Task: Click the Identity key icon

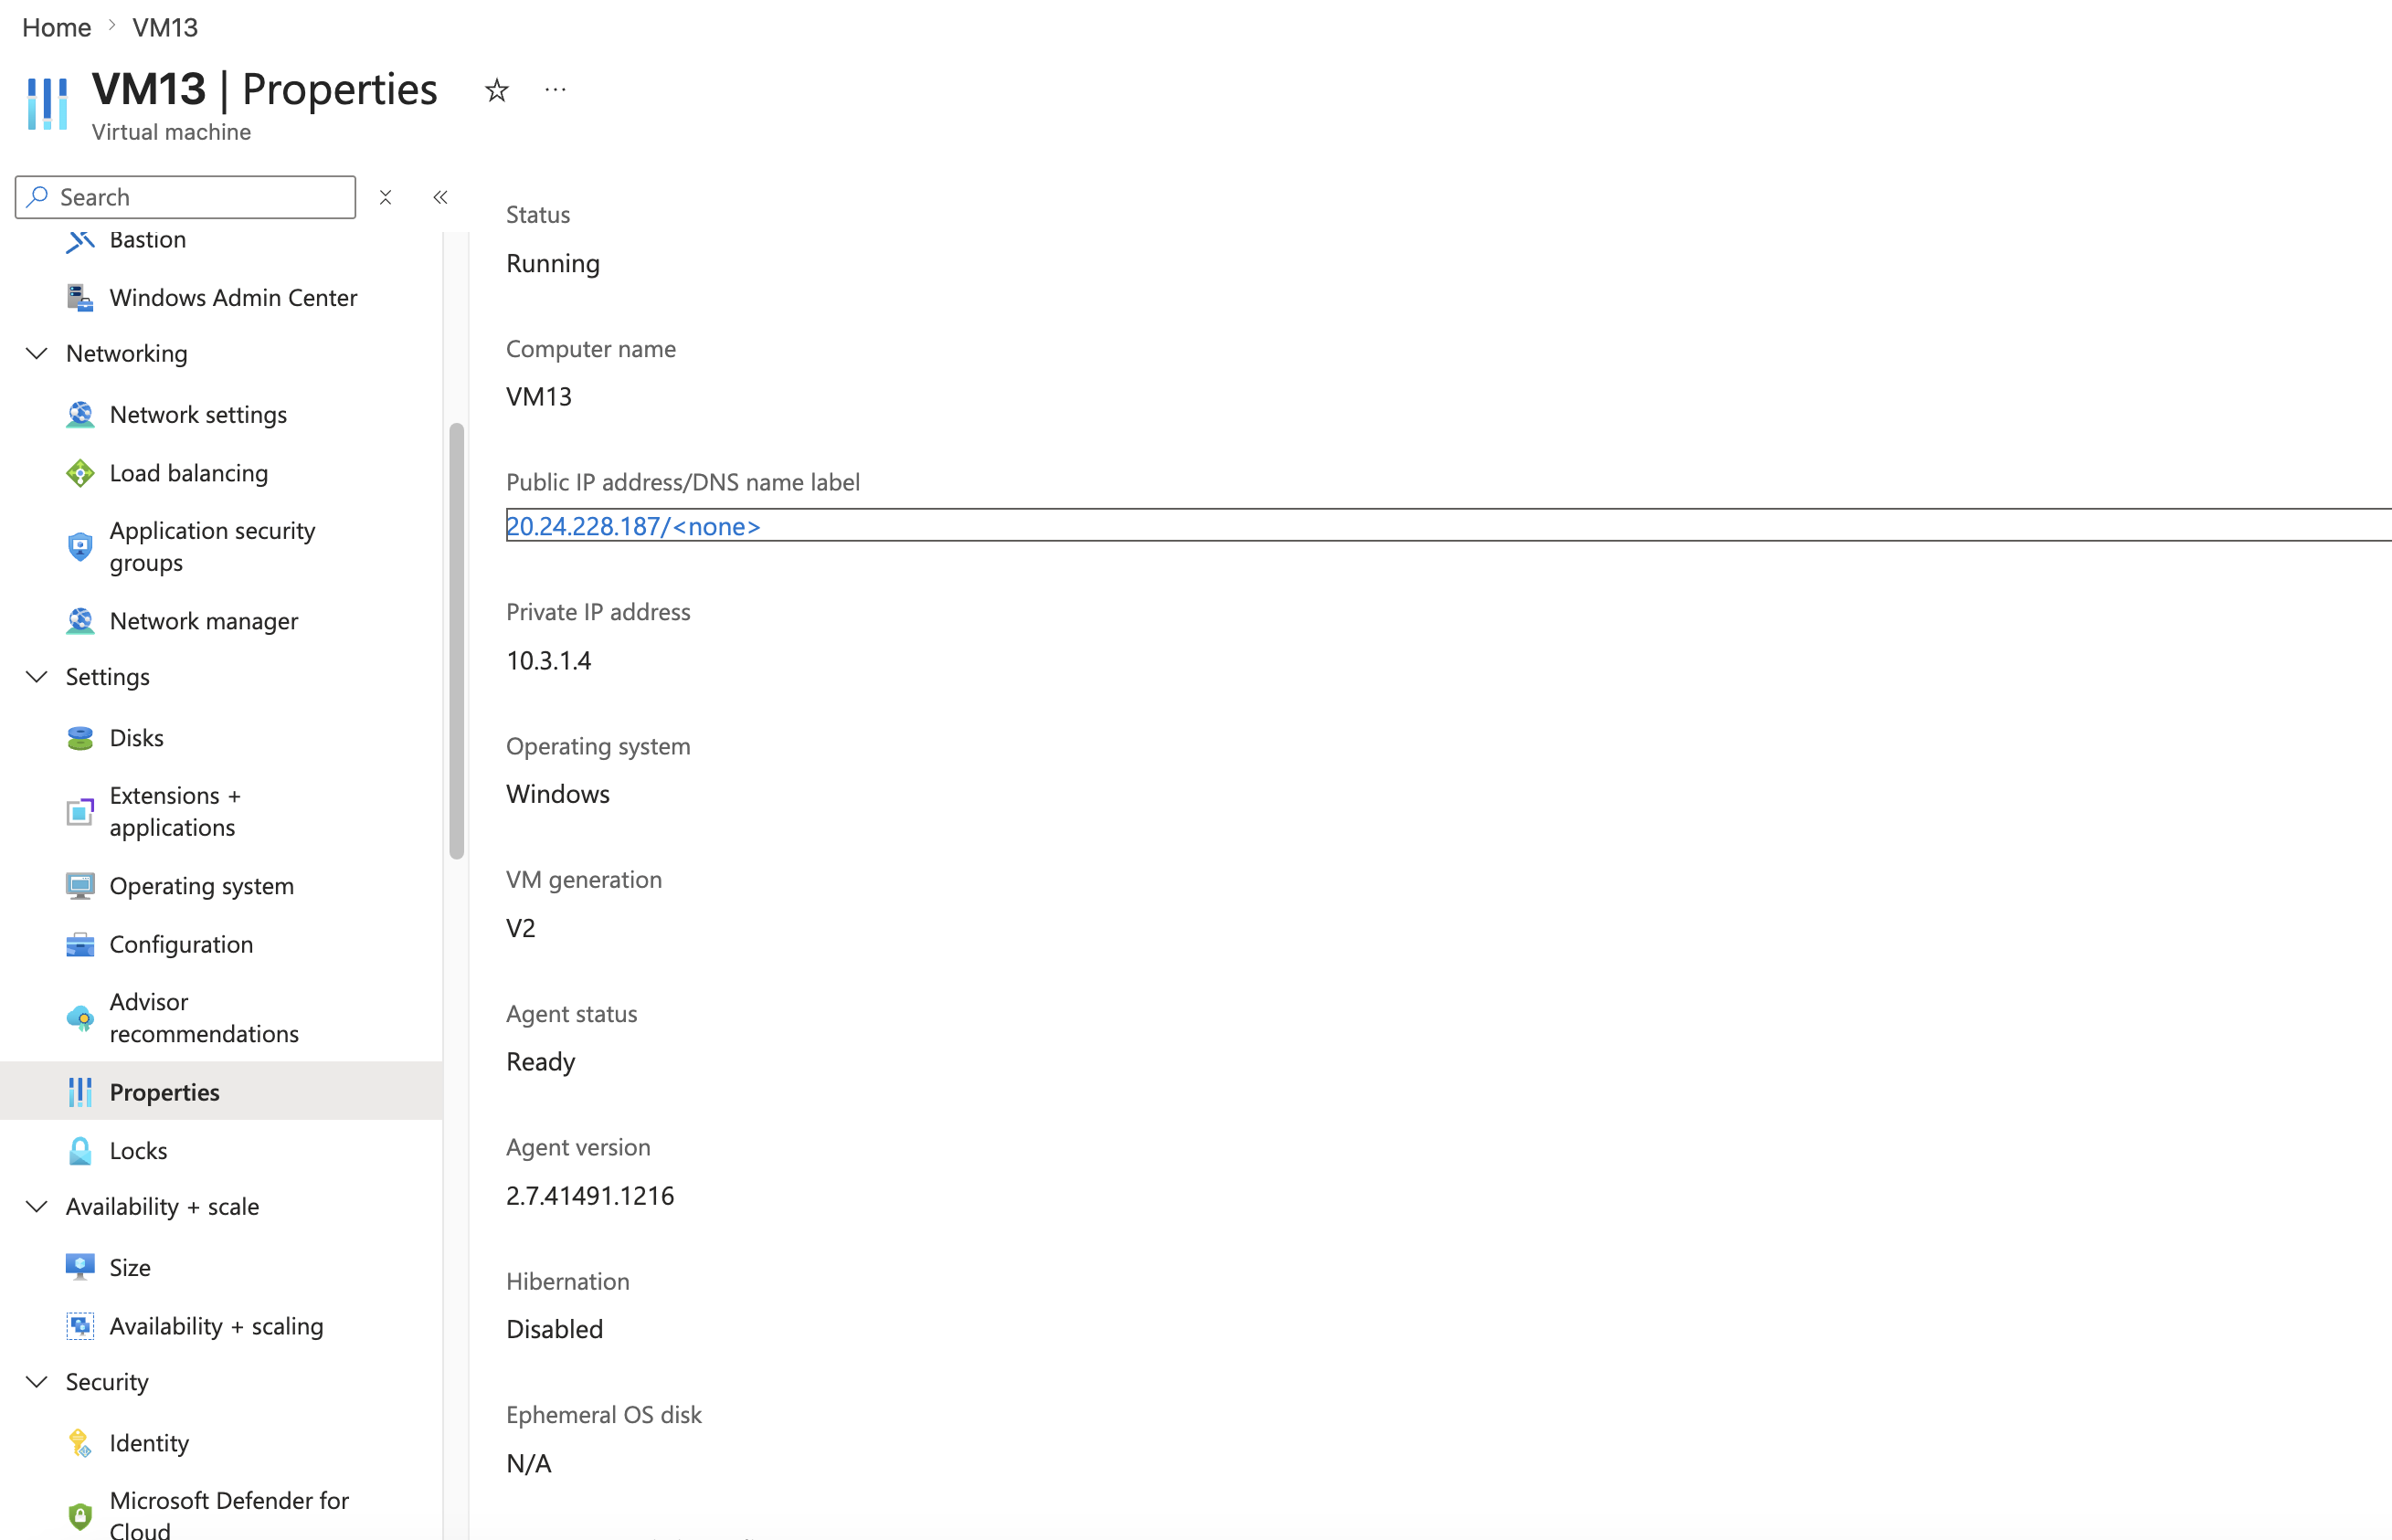Action: click(x=80, y=1443)
